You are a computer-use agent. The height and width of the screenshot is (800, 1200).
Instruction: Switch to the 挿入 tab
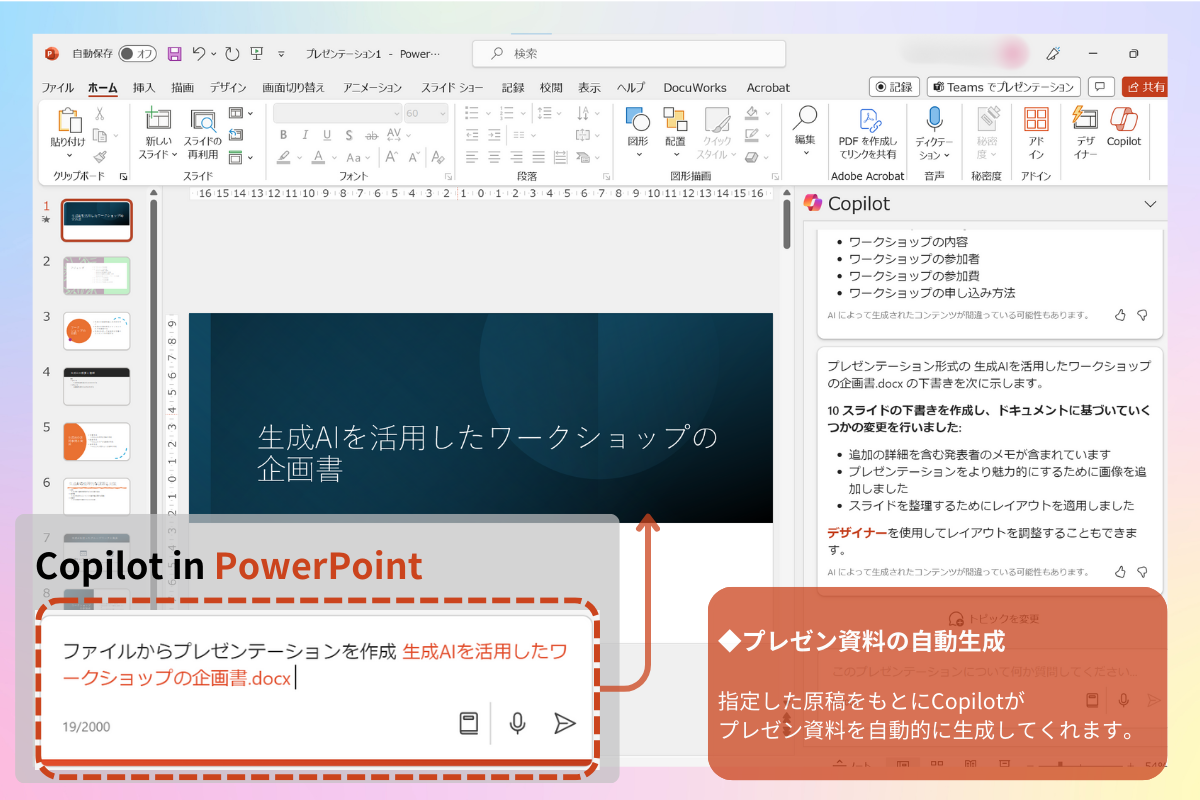point(144,88)
